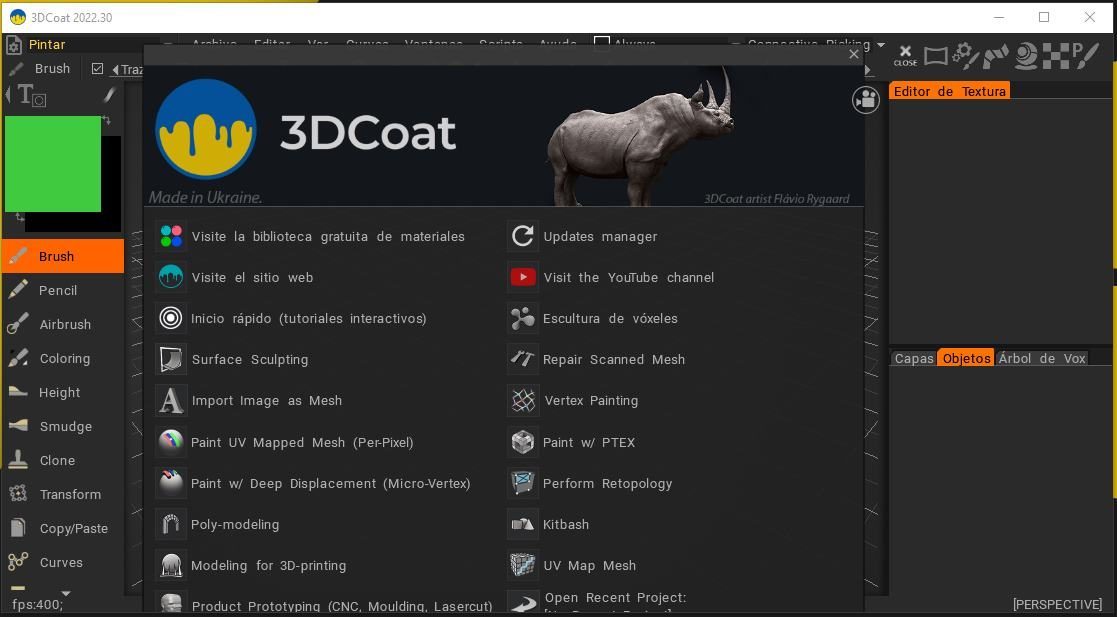
Task: Click Visite el sitio web
Action: 234,277
